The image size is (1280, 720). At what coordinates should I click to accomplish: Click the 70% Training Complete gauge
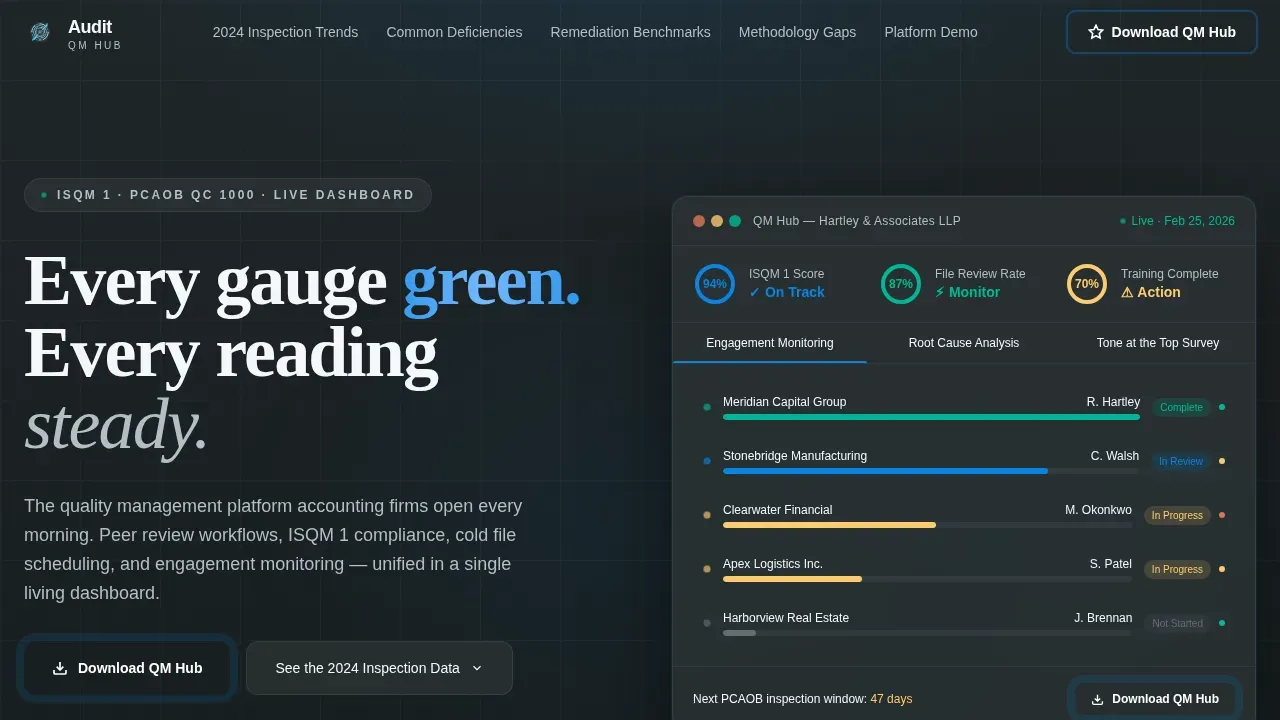pyautogui.click(x=1087, y=284)
